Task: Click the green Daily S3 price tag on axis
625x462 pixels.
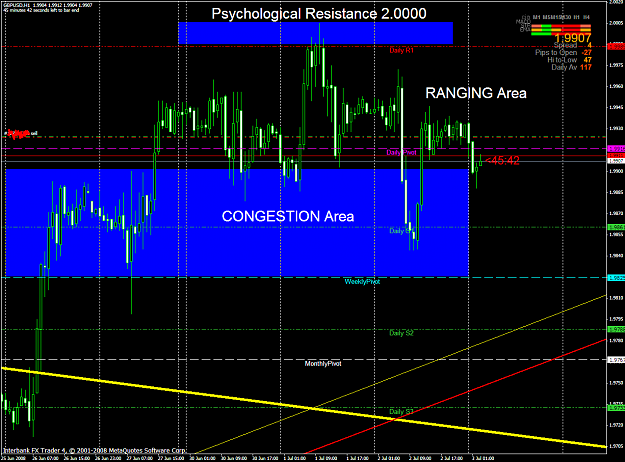Action: 615,408
